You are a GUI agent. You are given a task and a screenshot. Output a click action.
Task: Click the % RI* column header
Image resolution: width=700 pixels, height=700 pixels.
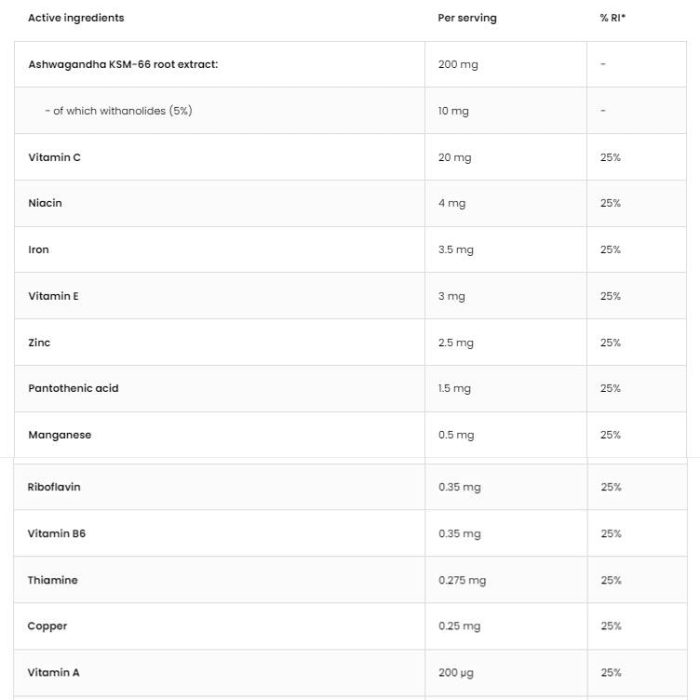(x=612, y=18)
